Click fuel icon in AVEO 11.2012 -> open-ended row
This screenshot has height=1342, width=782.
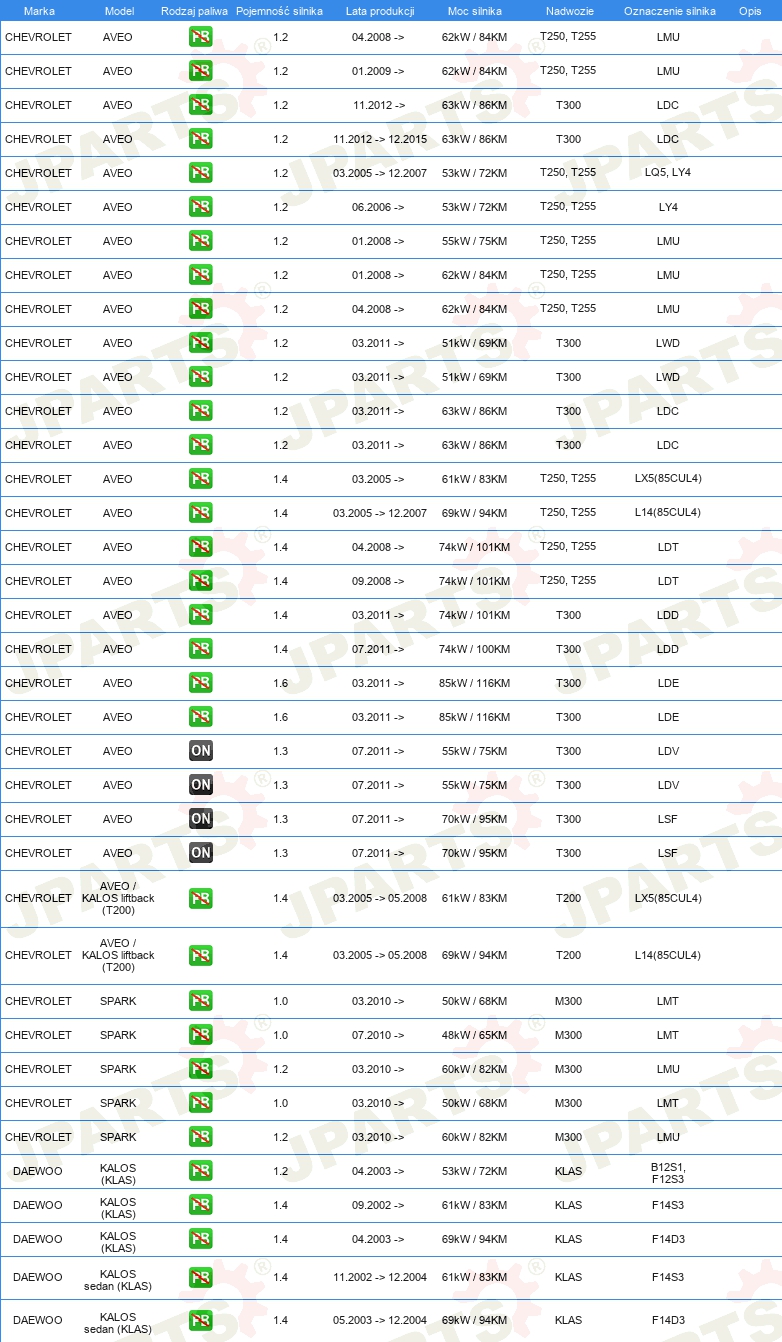pyautogui.click(x=200, y=105)
